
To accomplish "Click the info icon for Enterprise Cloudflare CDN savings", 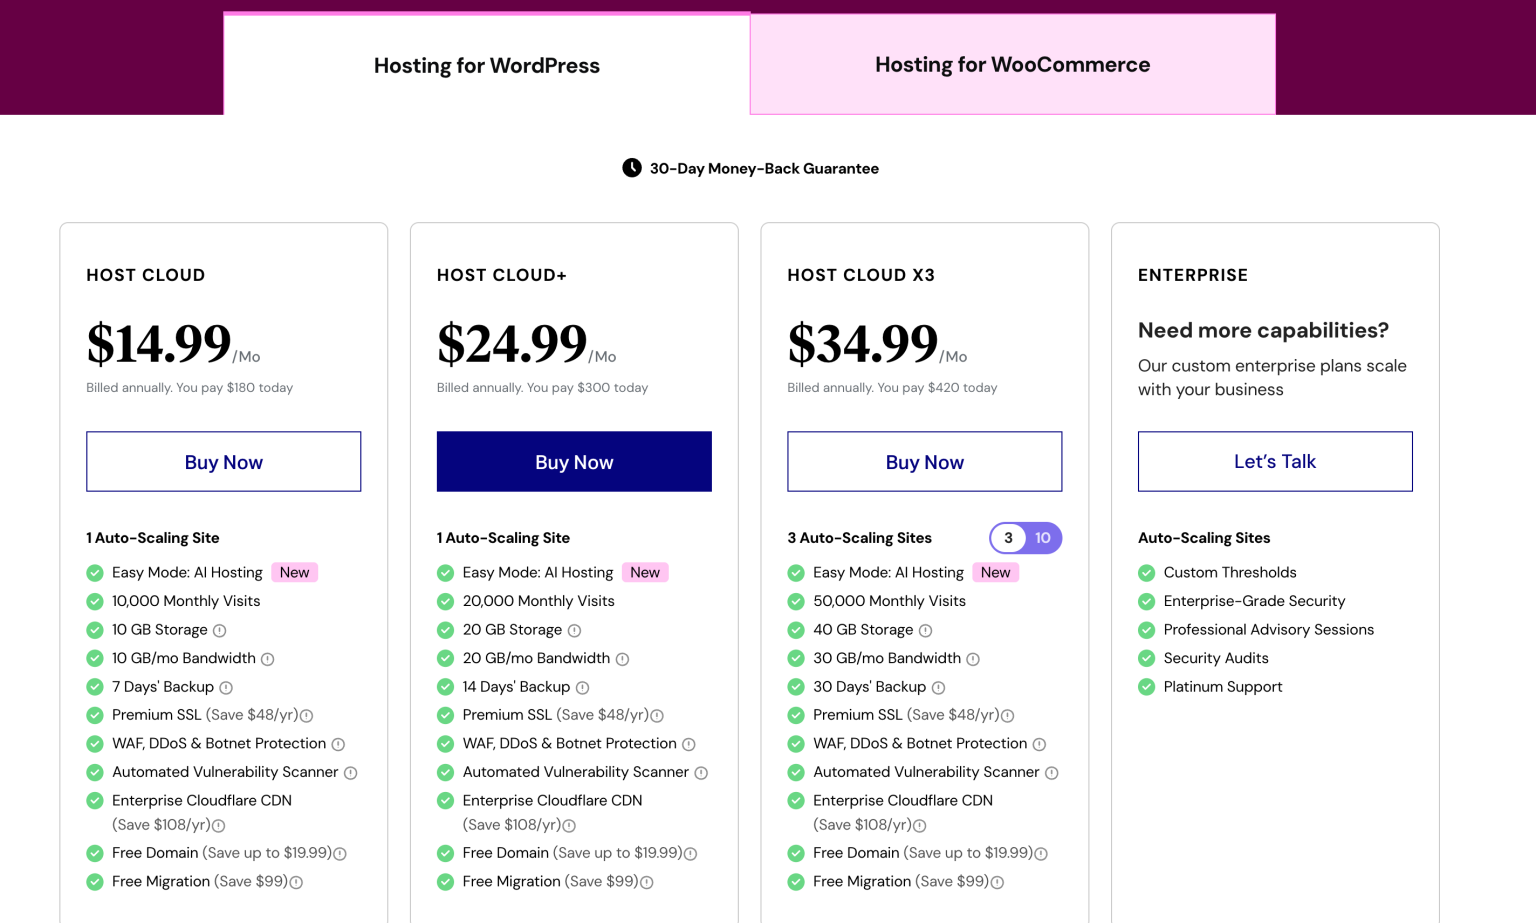I will [219, 825].
